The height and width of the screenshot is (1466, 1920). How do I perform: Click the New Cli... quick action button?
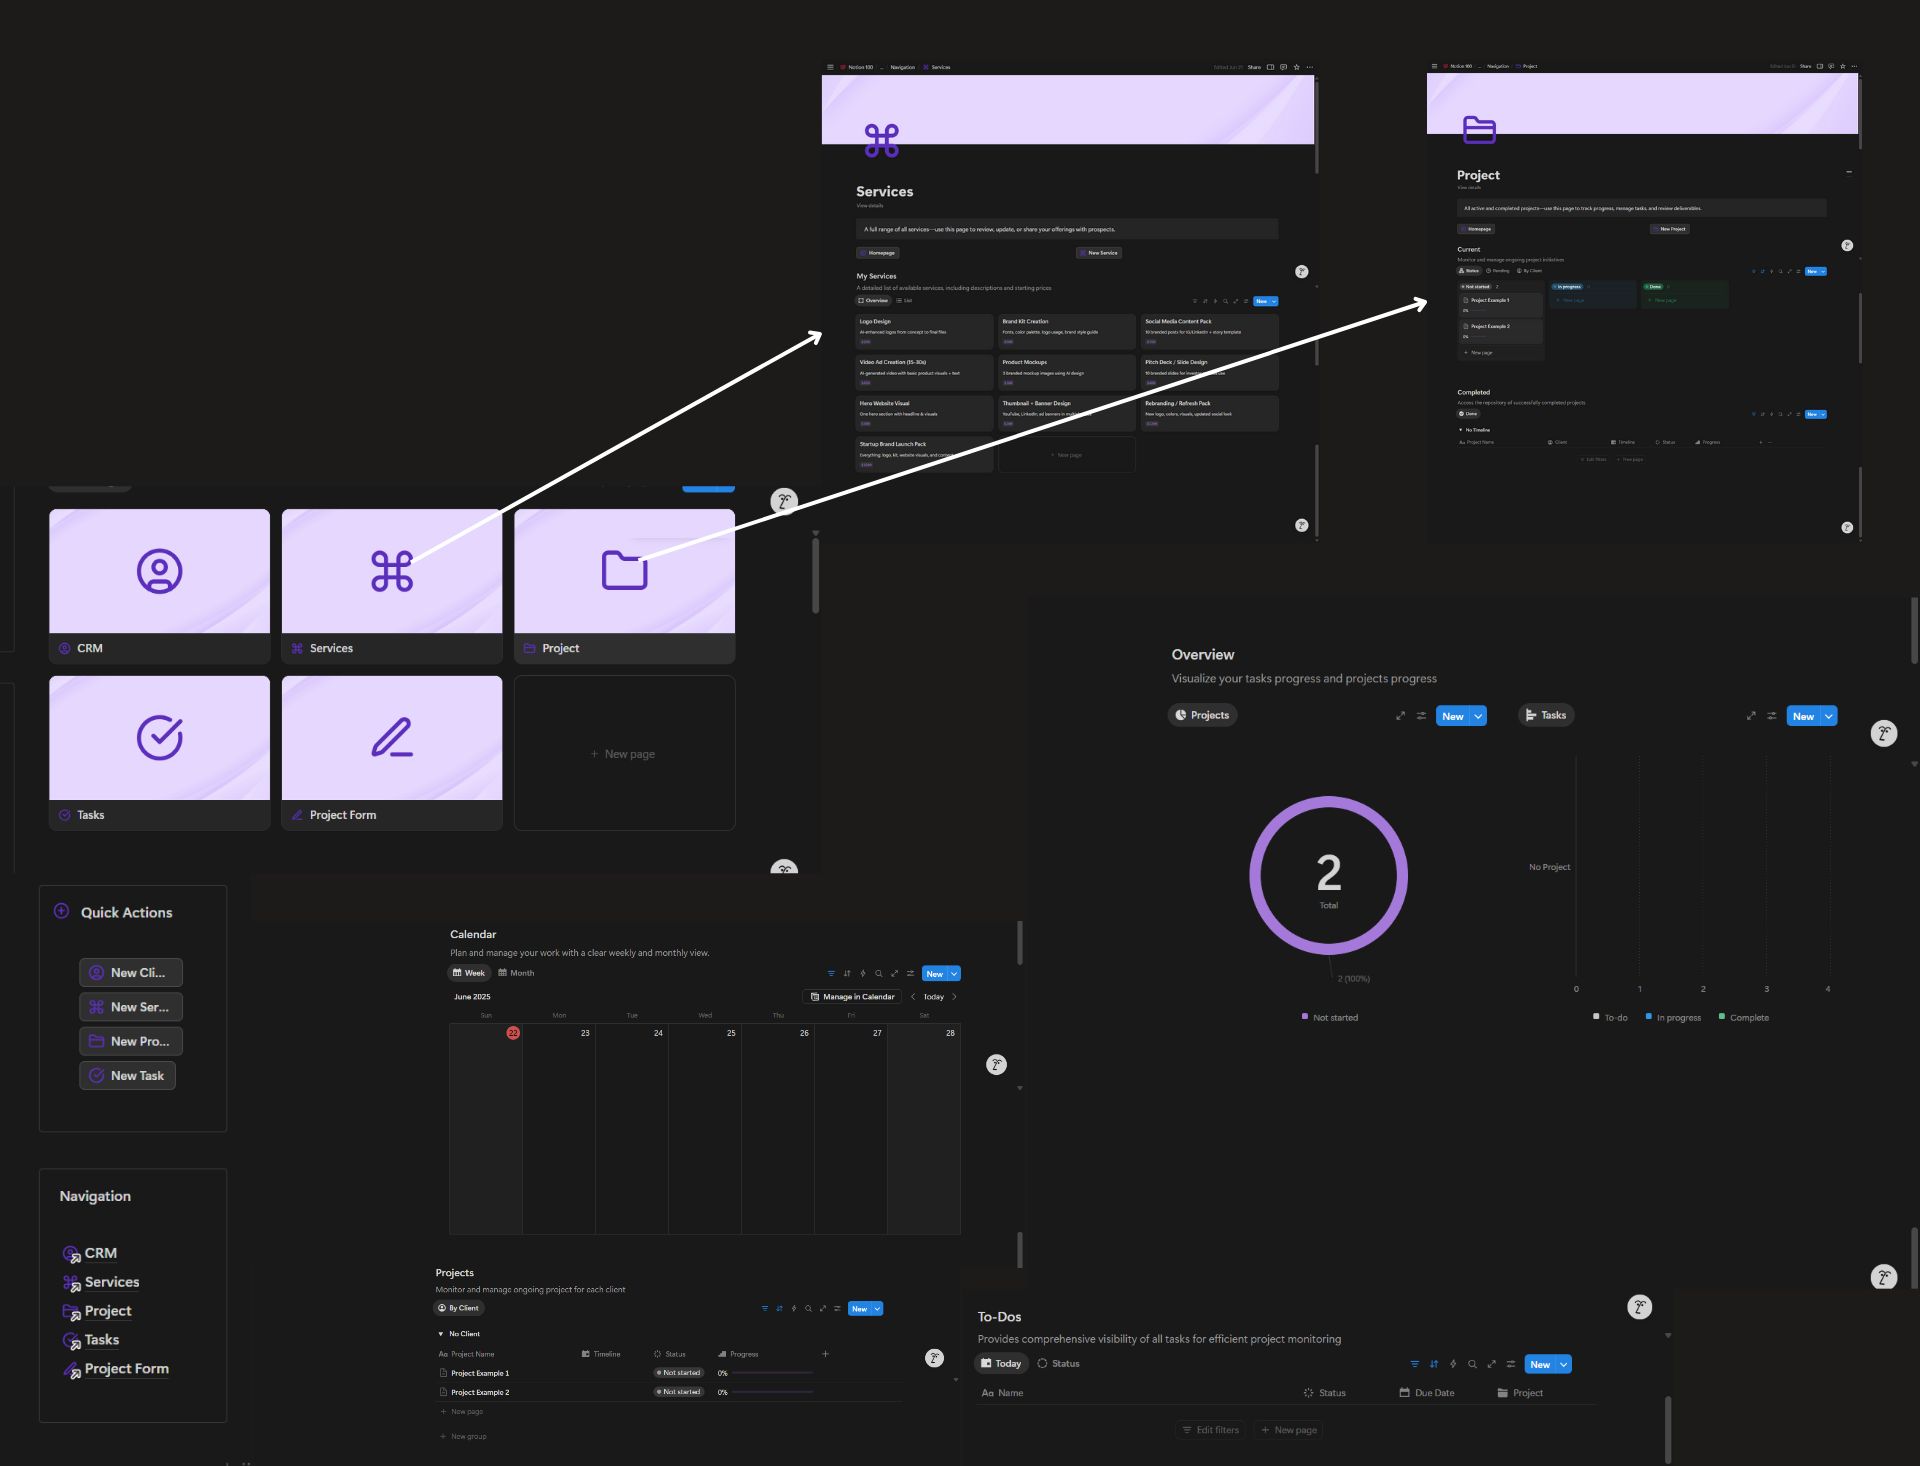tap(131, 972)
